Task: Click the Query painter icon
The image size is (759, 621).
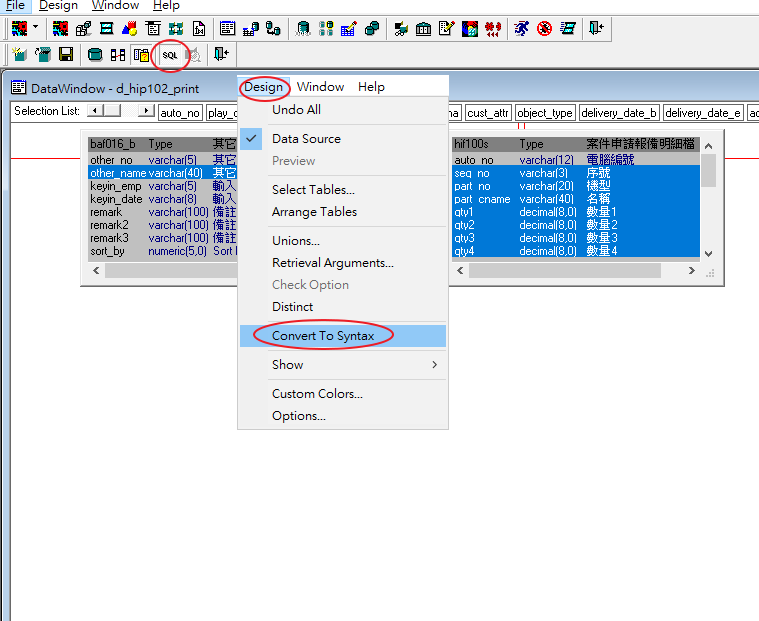Action: click(x=250, y=29)
